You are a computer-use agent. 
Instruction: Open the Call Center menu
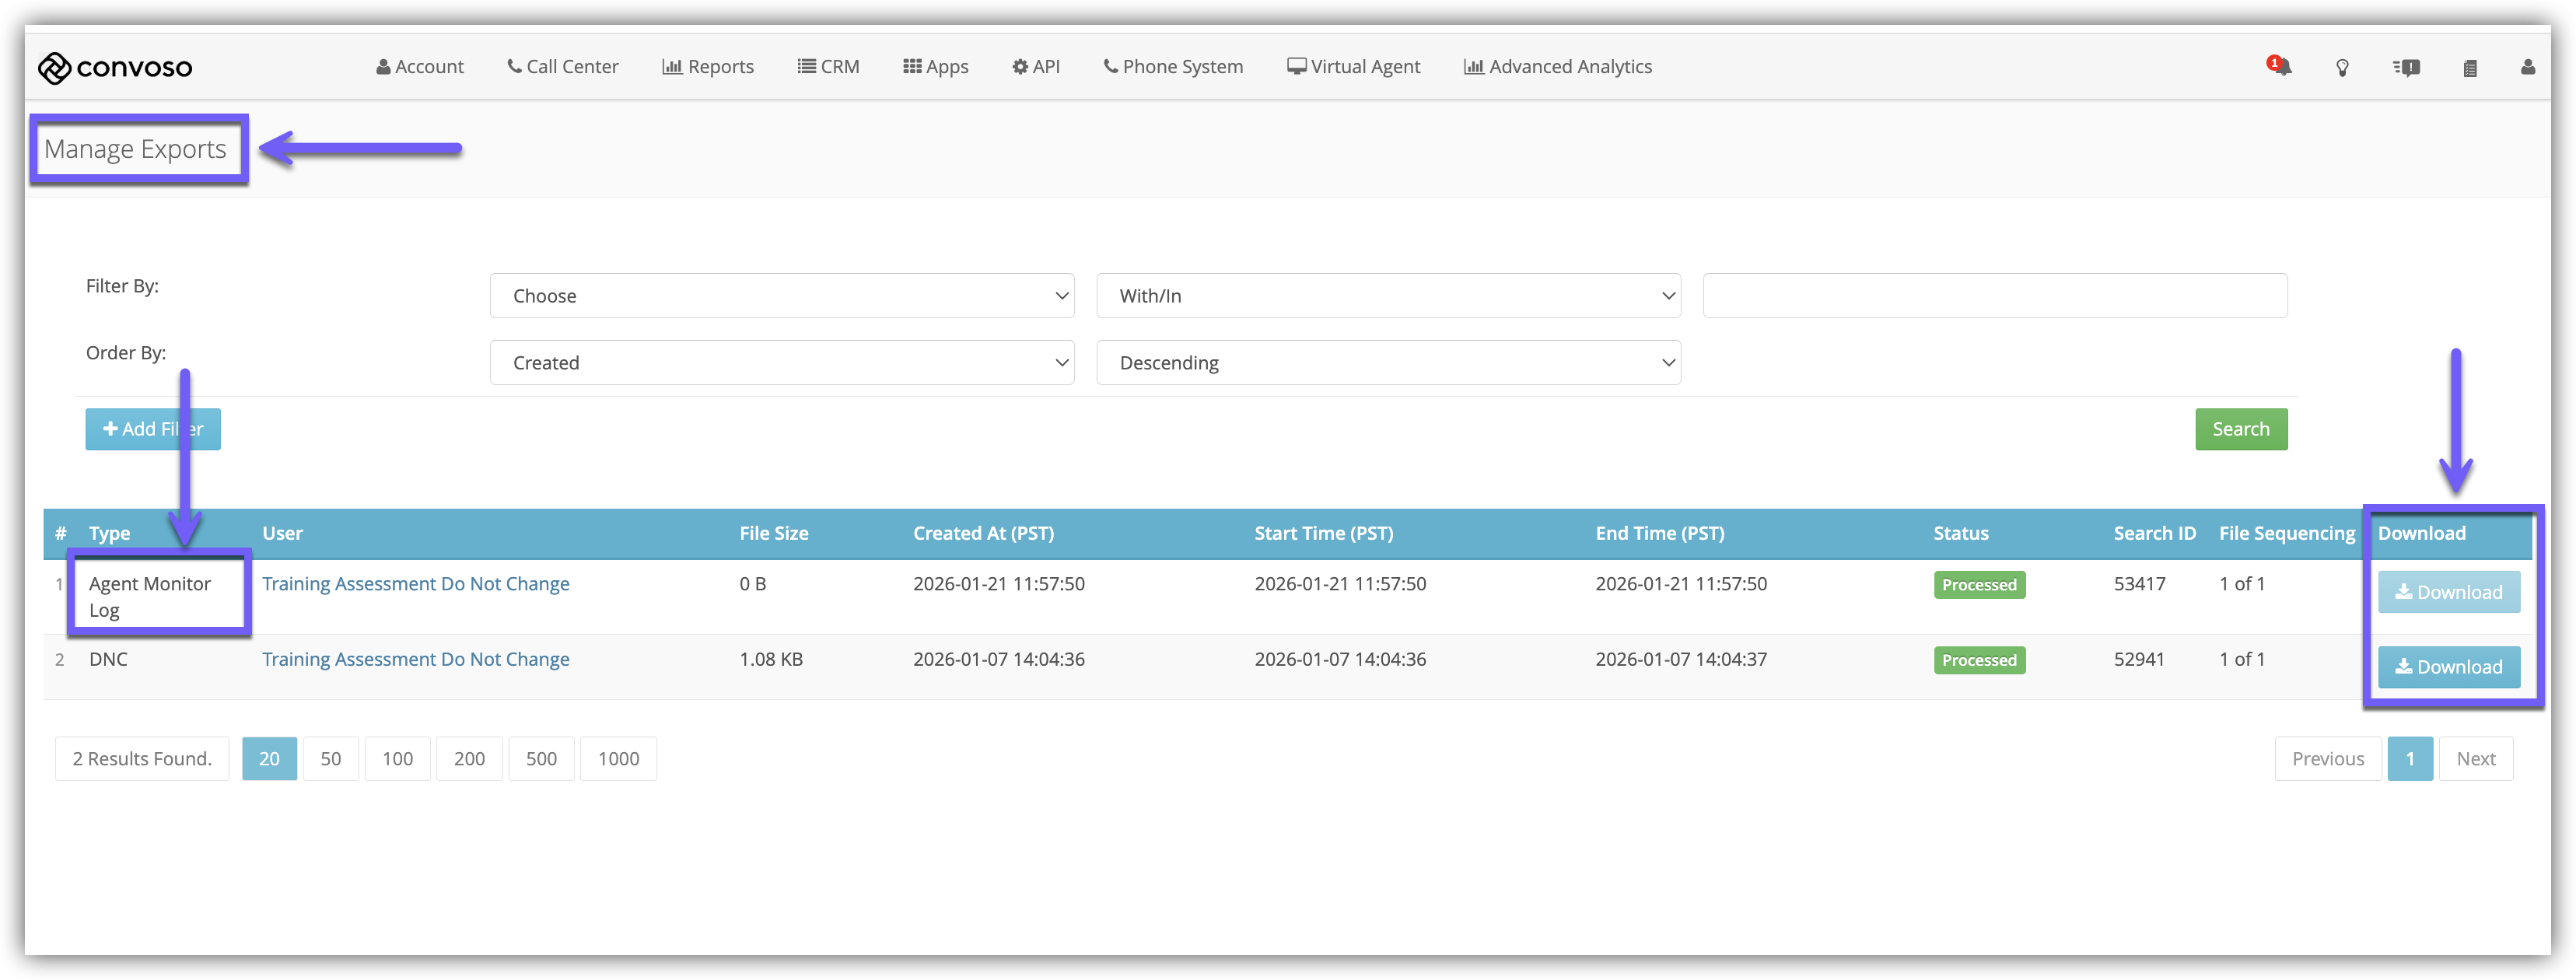[x=562, y=67]
